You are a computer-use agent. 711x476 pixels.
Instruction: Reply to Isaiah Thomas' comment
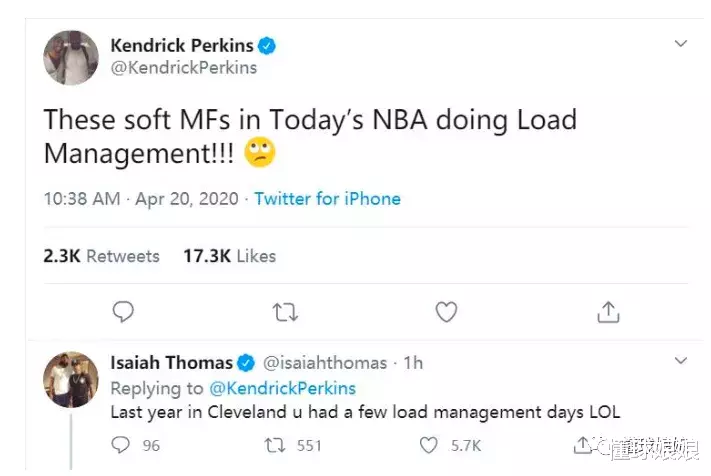123,445
